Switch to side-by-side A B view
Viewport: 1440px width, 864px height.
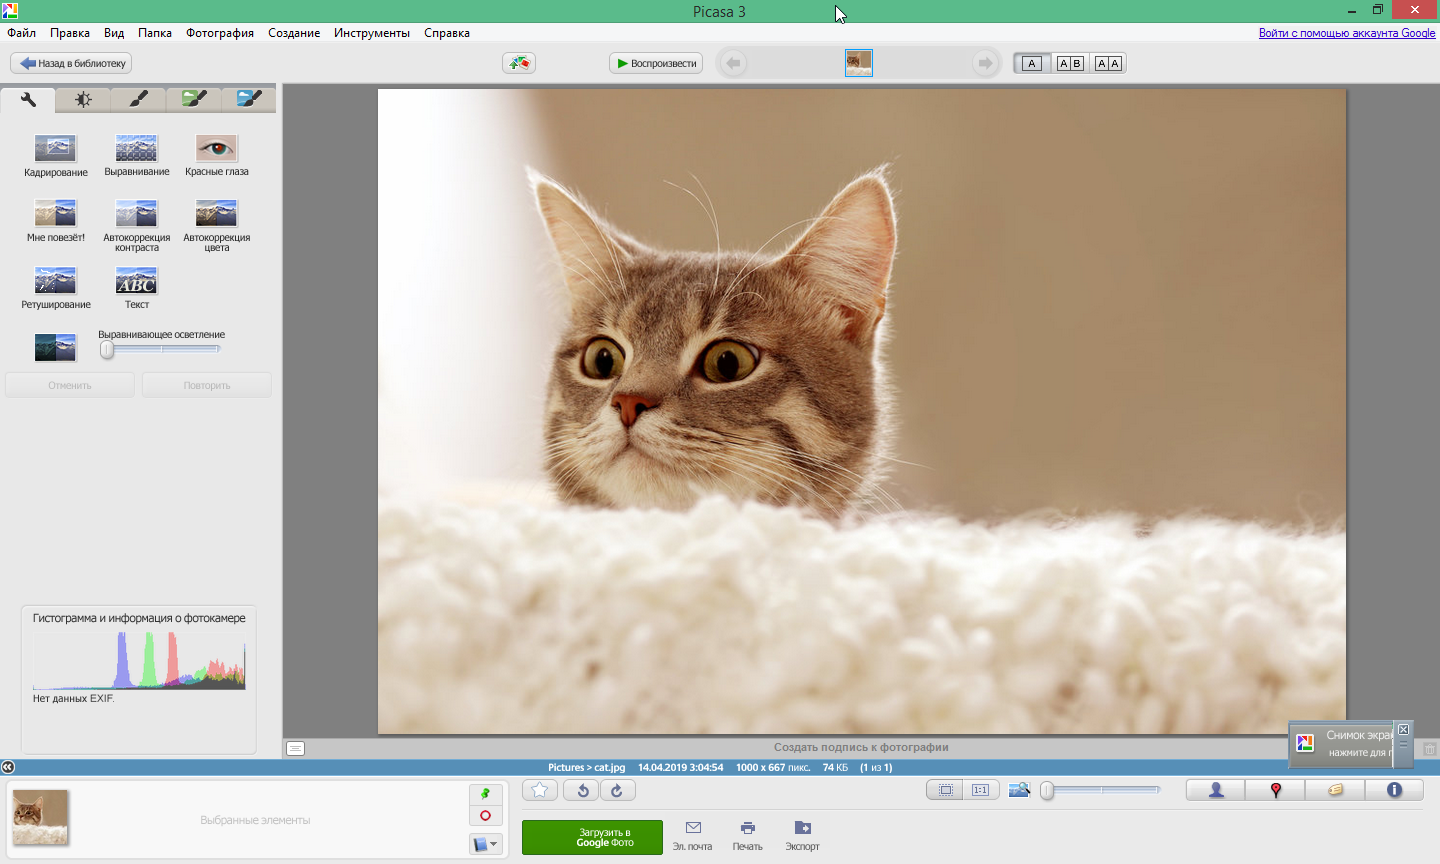[x=1070, y=63]
